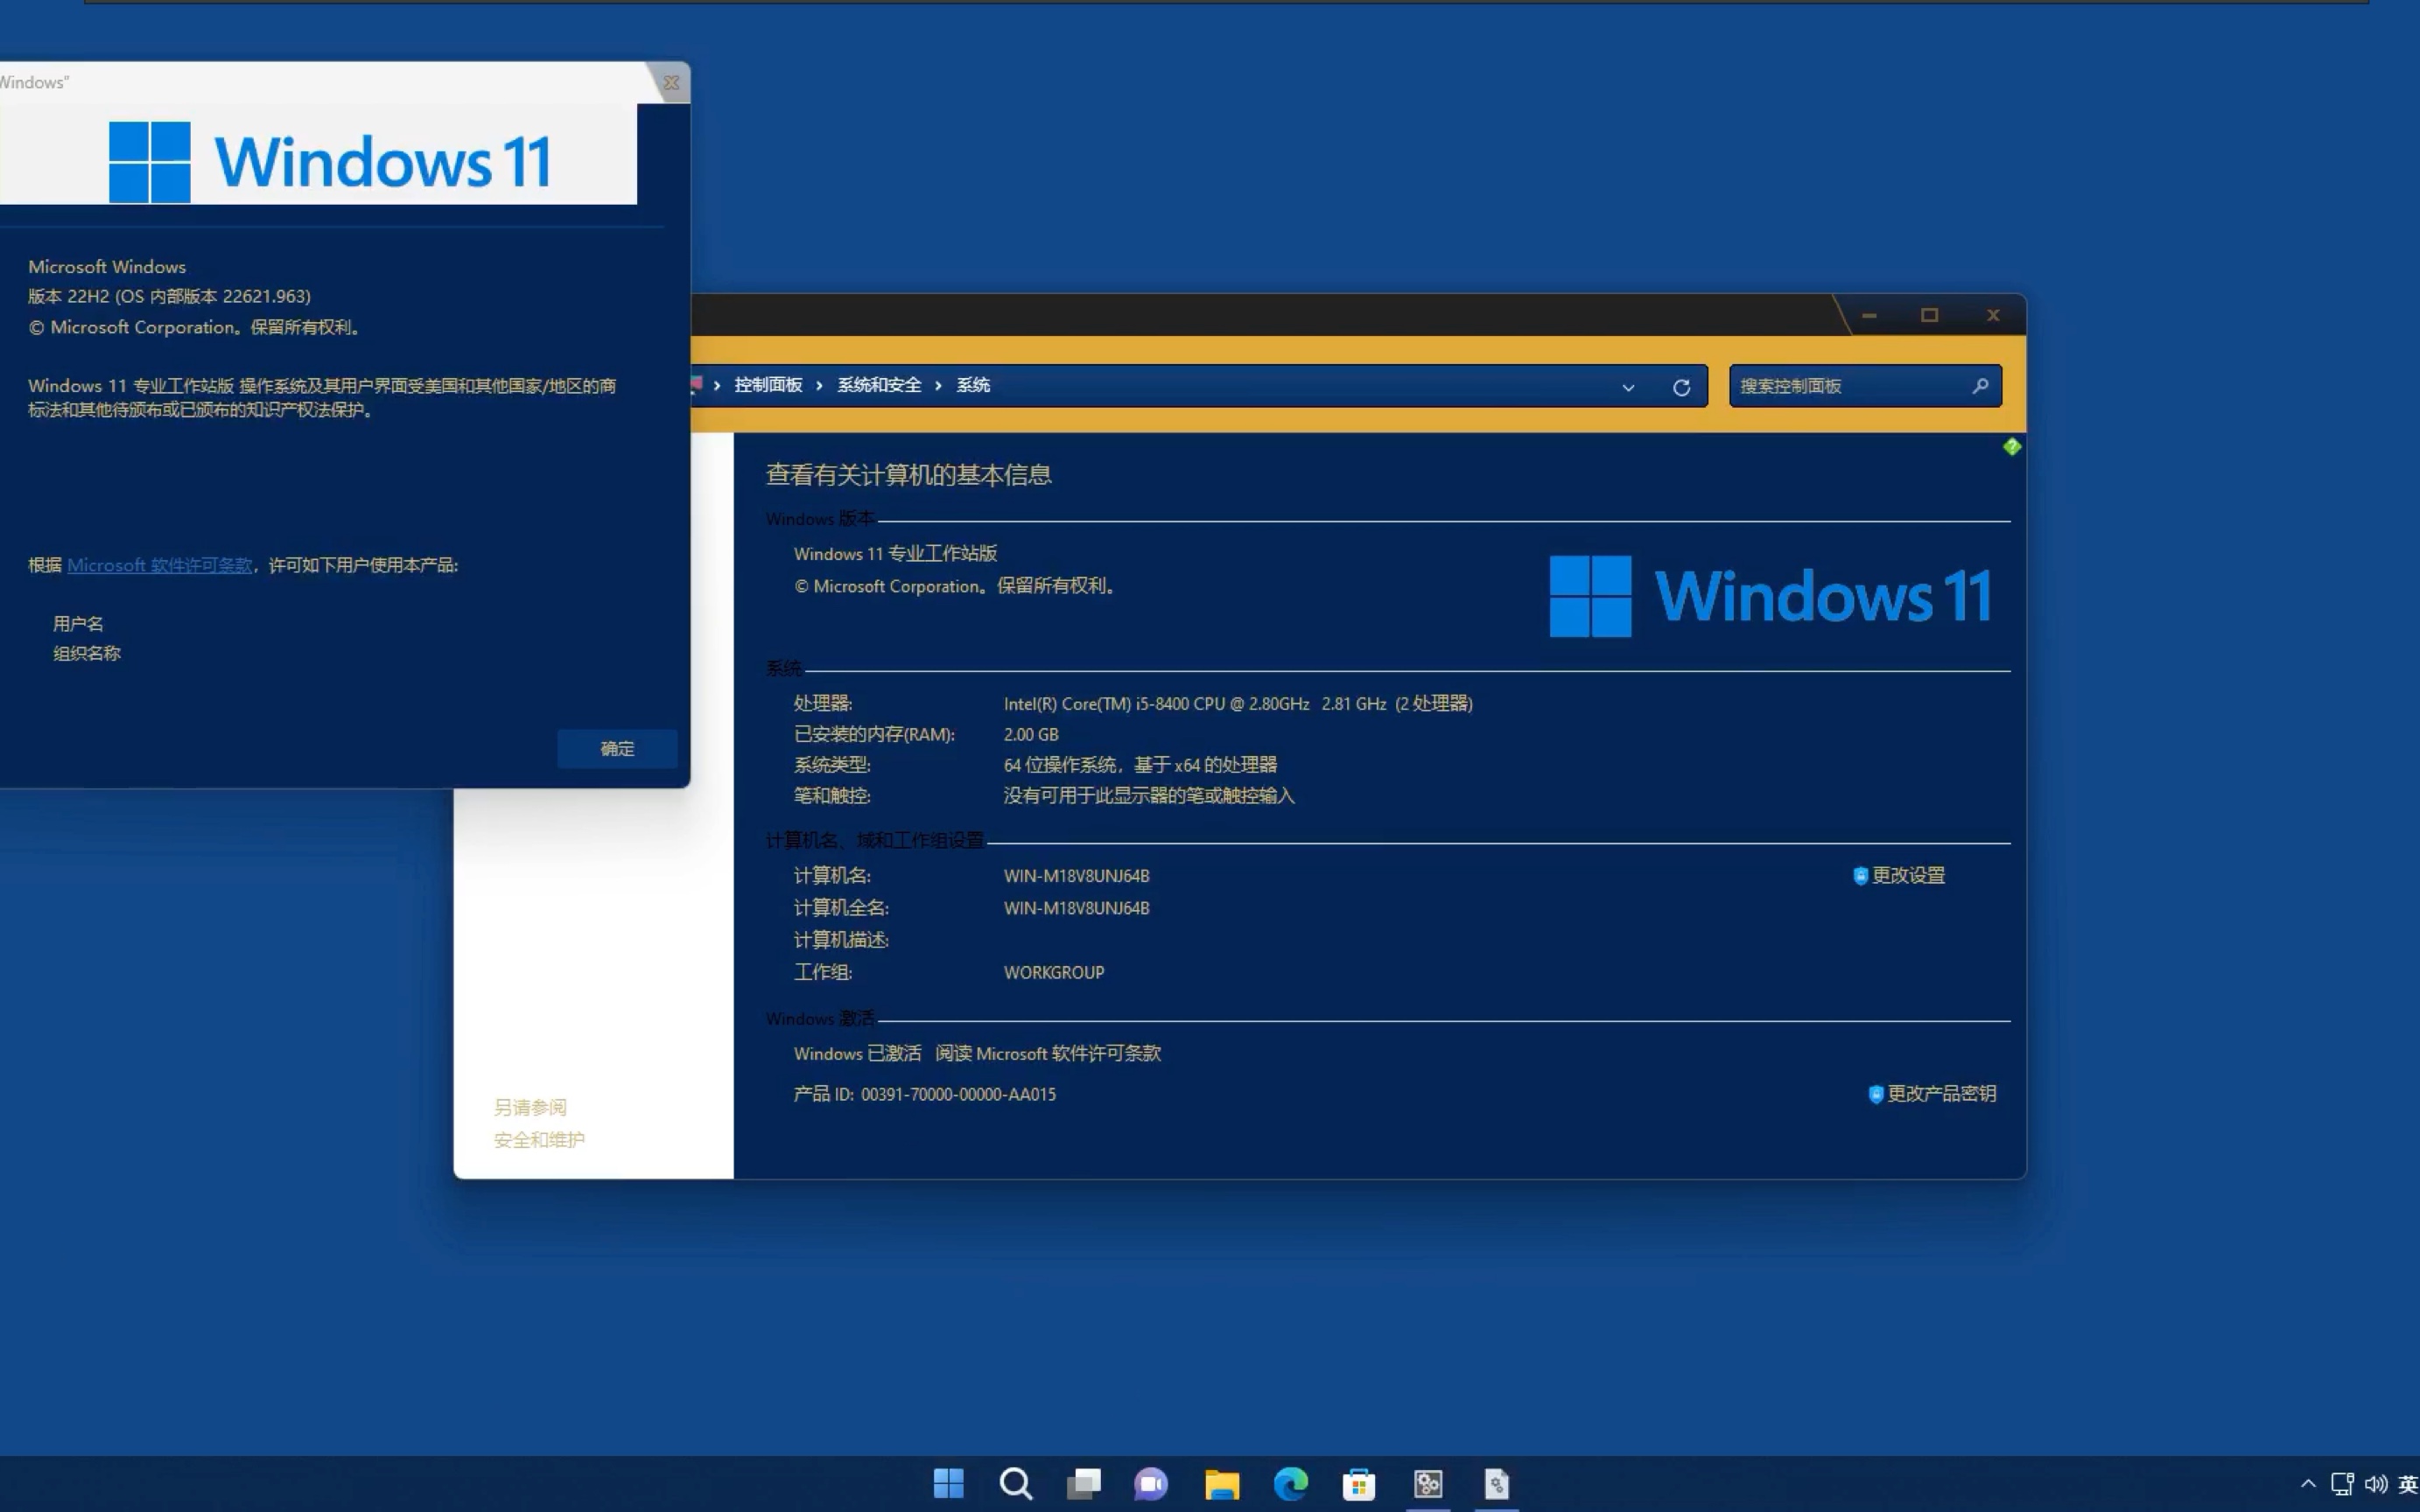This screenshot has width=2420, height=1512.
Task: Select the WORKGROUP value
Action: [1054, 972]
